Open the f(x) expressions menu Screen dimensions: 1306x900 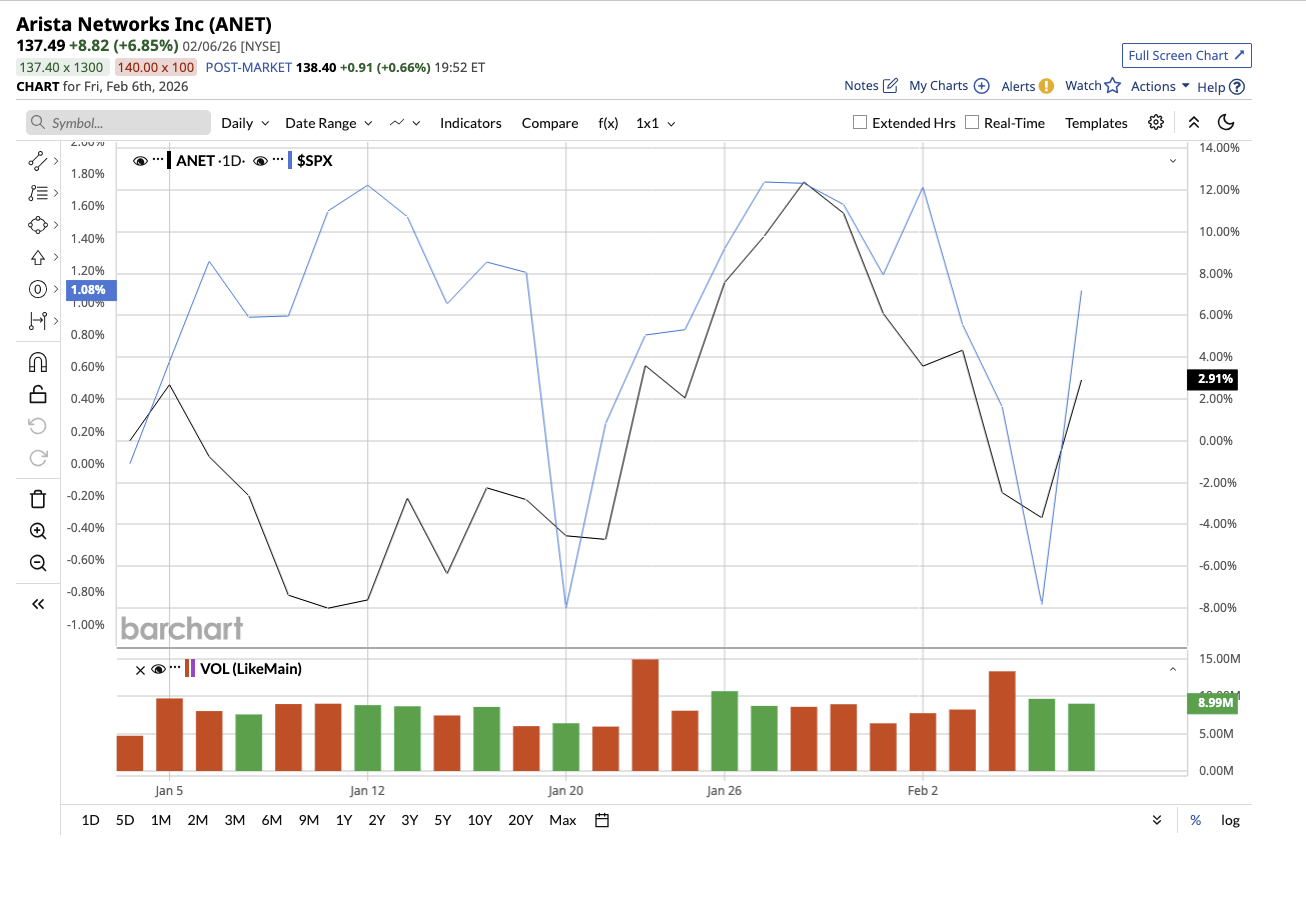[608, 123]
